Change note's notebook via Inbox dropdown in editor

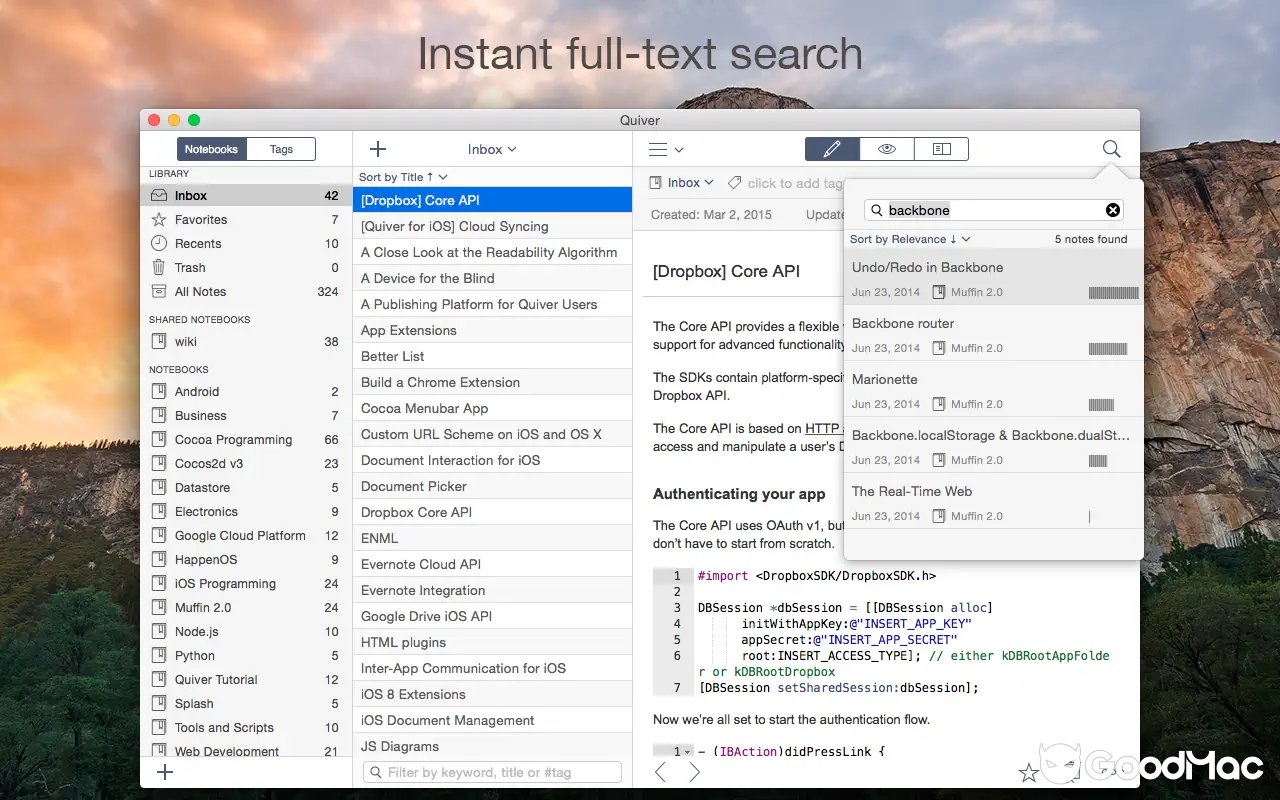[x=682, y=183]
